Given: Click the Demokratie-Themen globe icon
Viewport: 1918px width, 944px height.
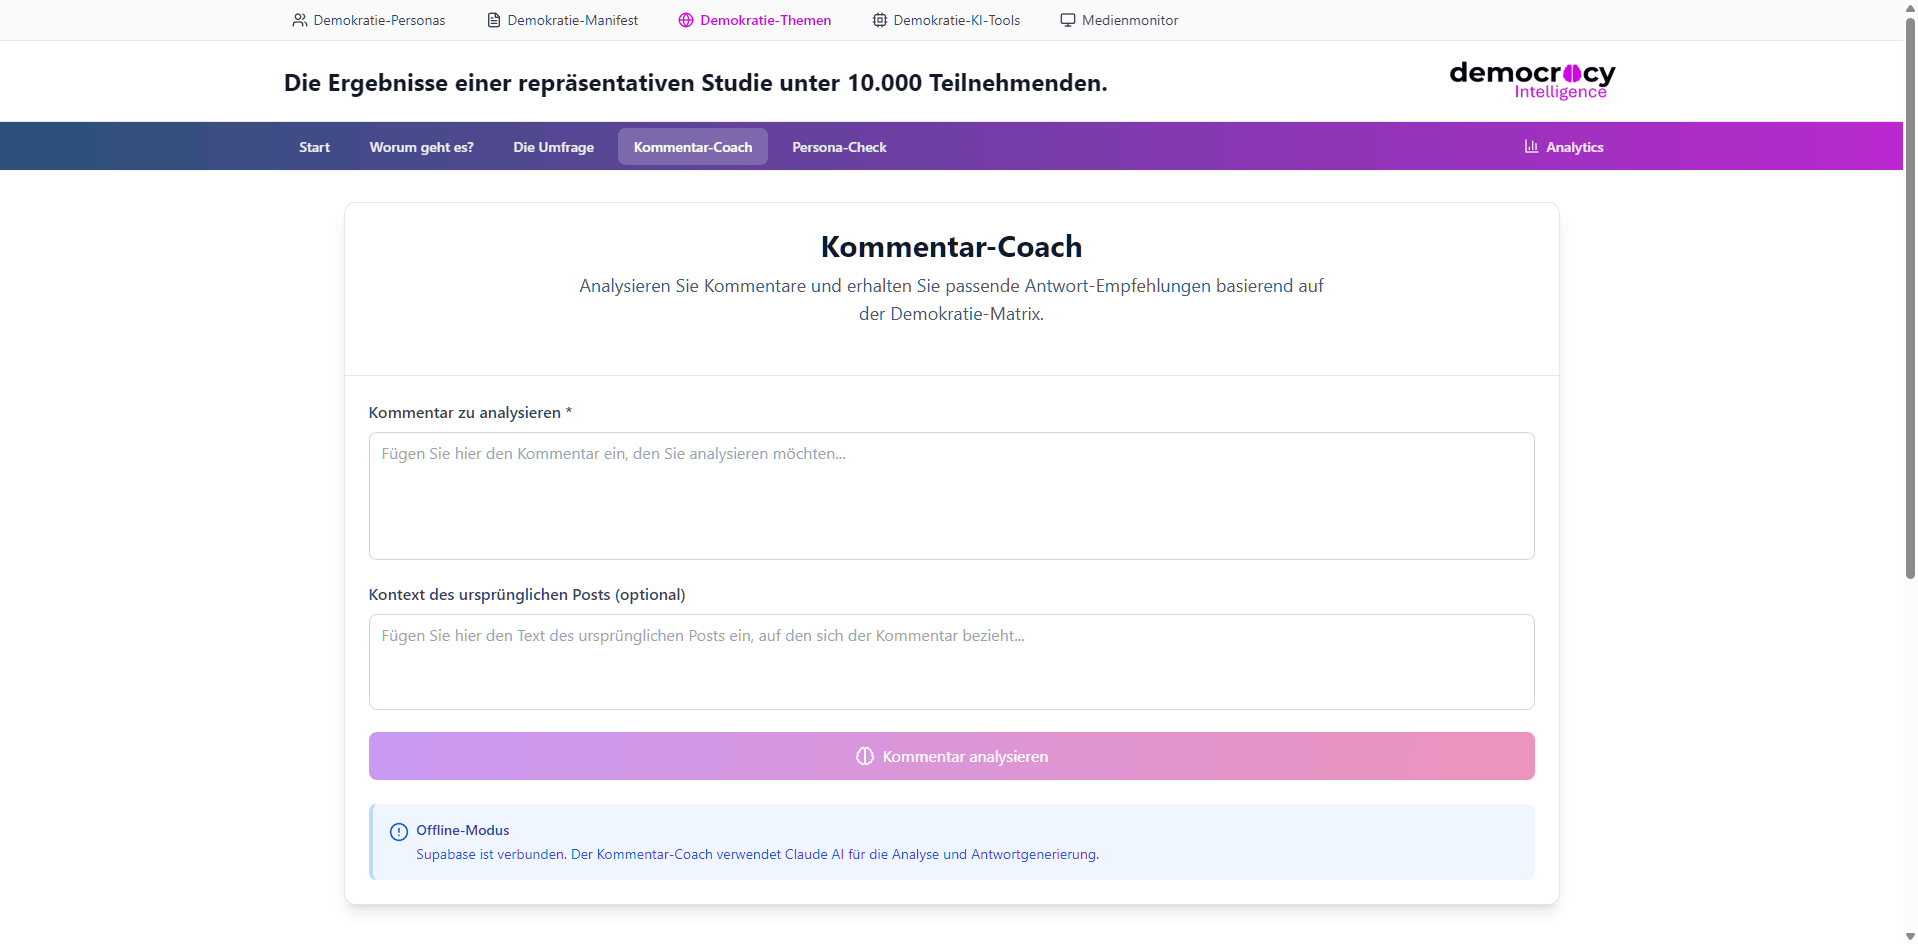Looking at the screenshot, I should pyautogui.click(x=686, y=20).
